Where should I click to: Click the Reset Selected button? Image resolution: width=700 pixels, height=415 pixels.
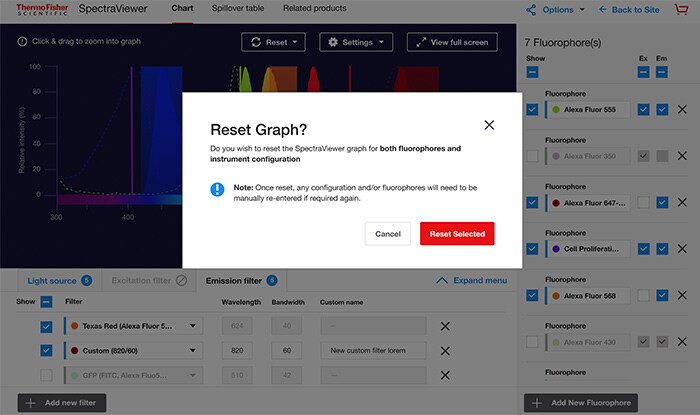pos(457,233)
